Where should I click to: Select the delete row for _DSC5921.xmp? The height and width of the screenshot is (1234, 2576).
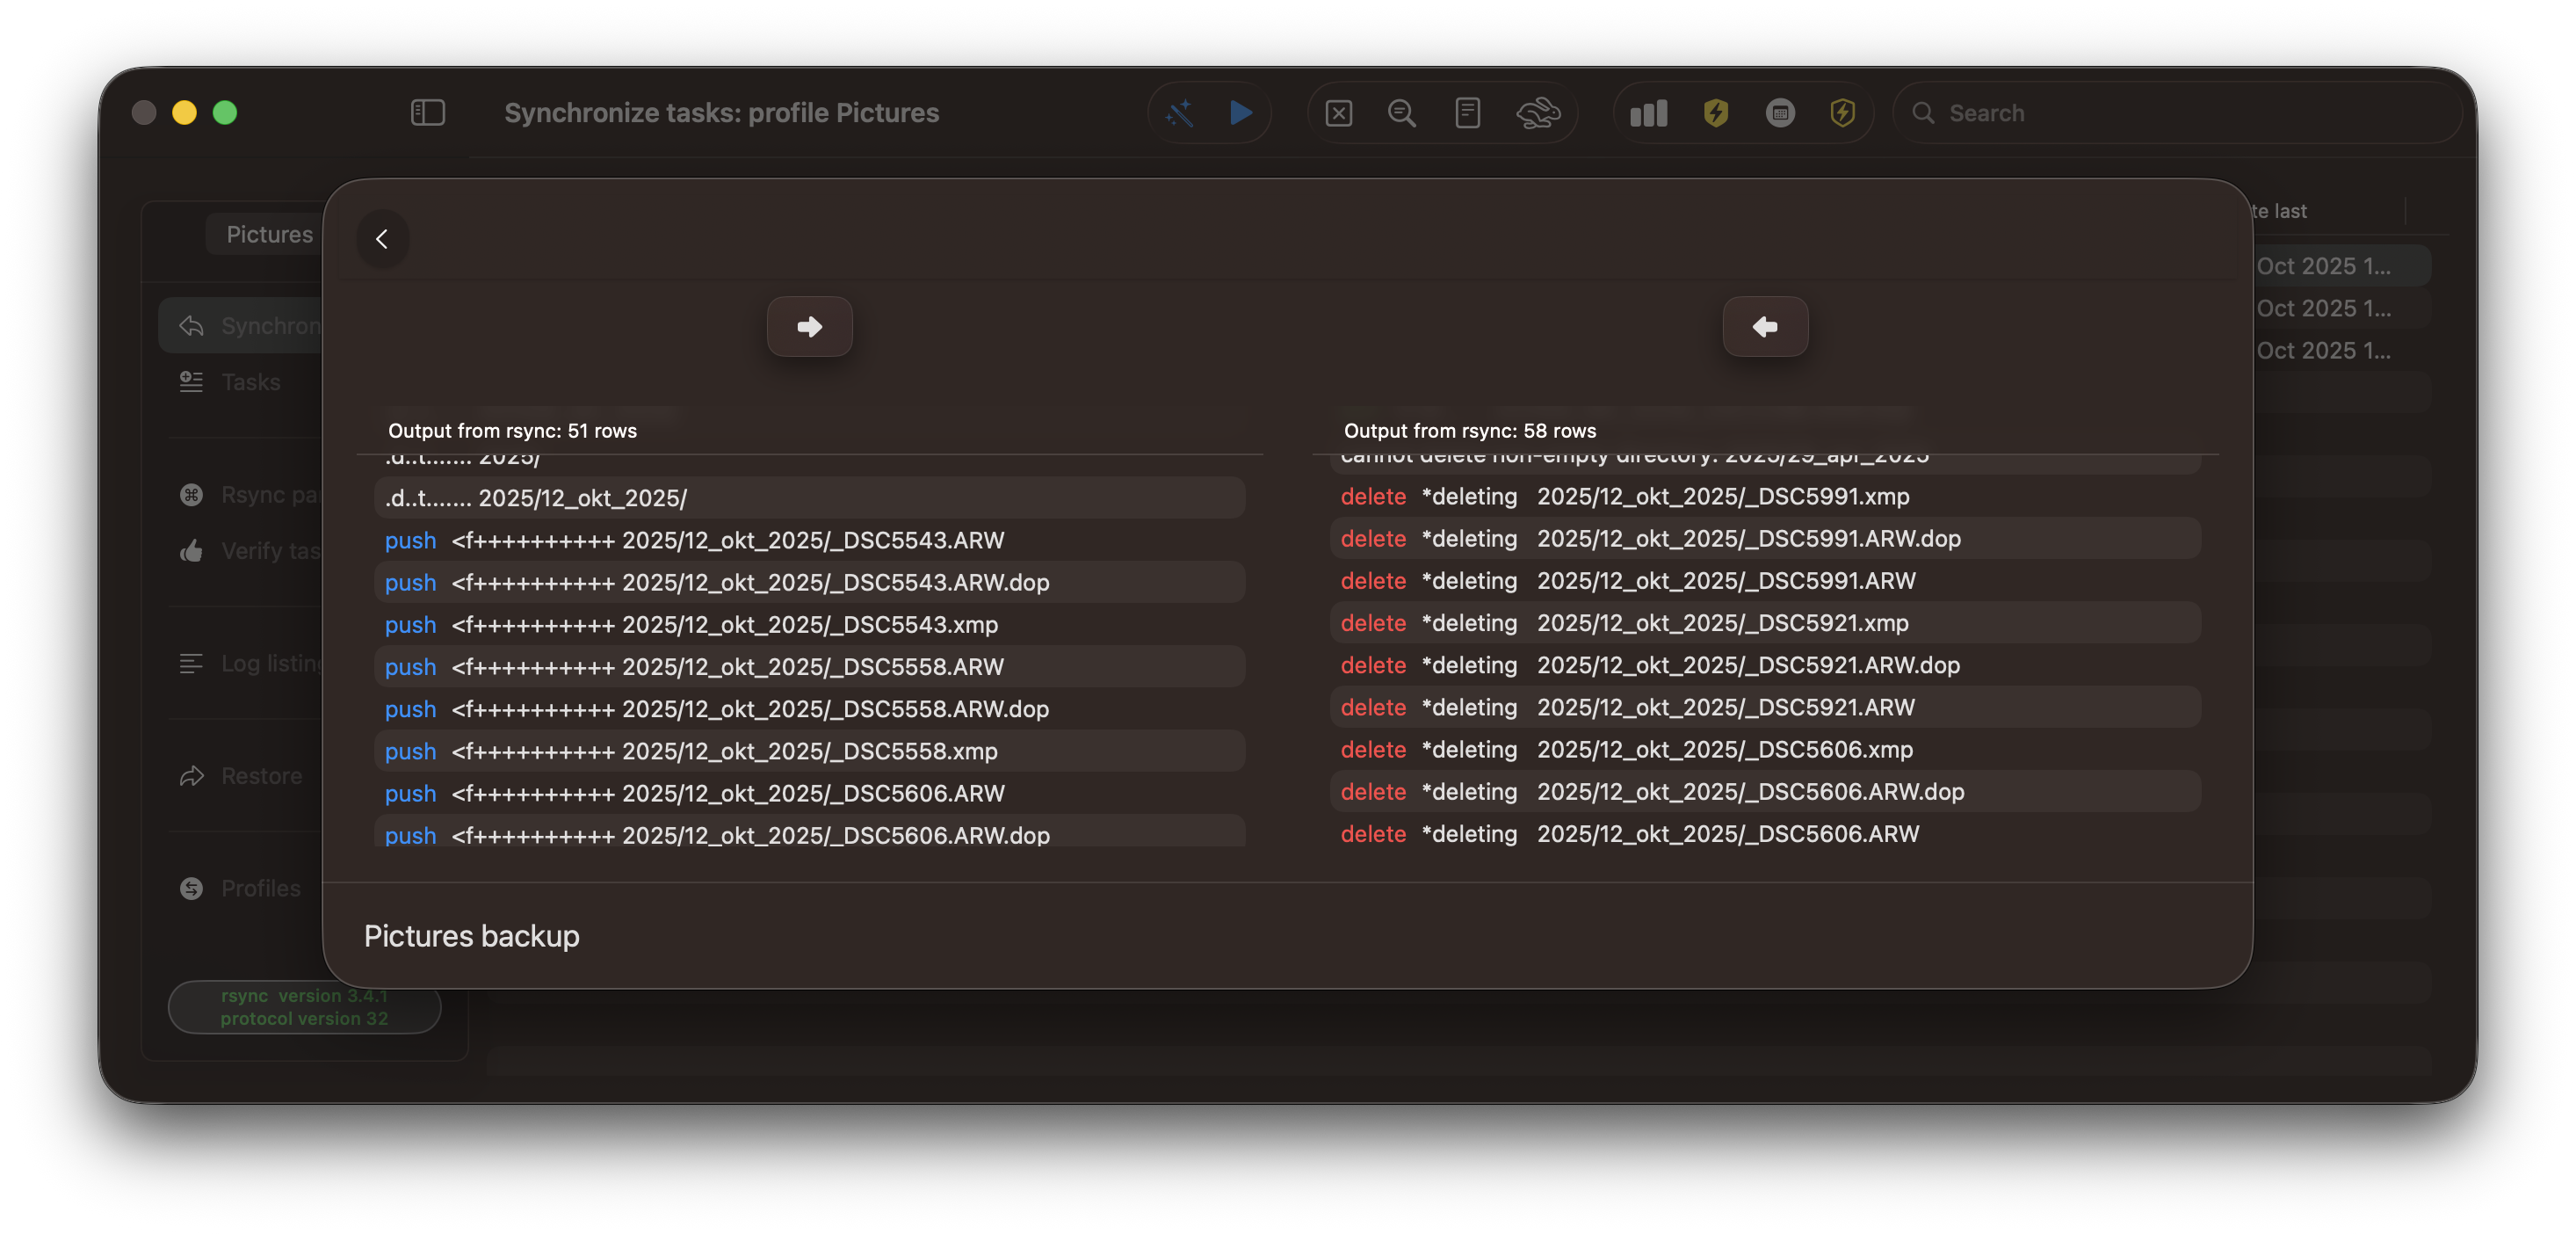[x=1765, y=623]
